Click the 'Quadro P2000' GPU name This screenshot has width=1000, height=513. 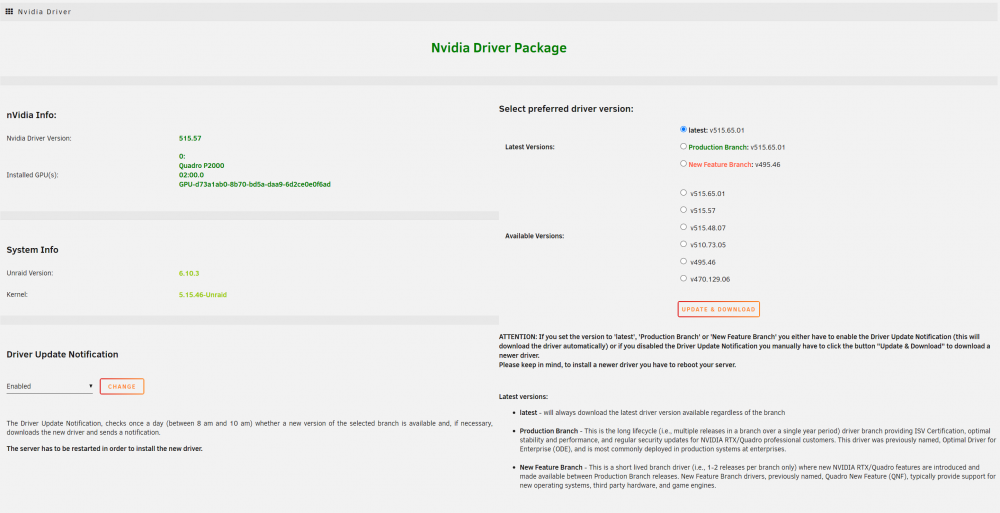(202, 166)
